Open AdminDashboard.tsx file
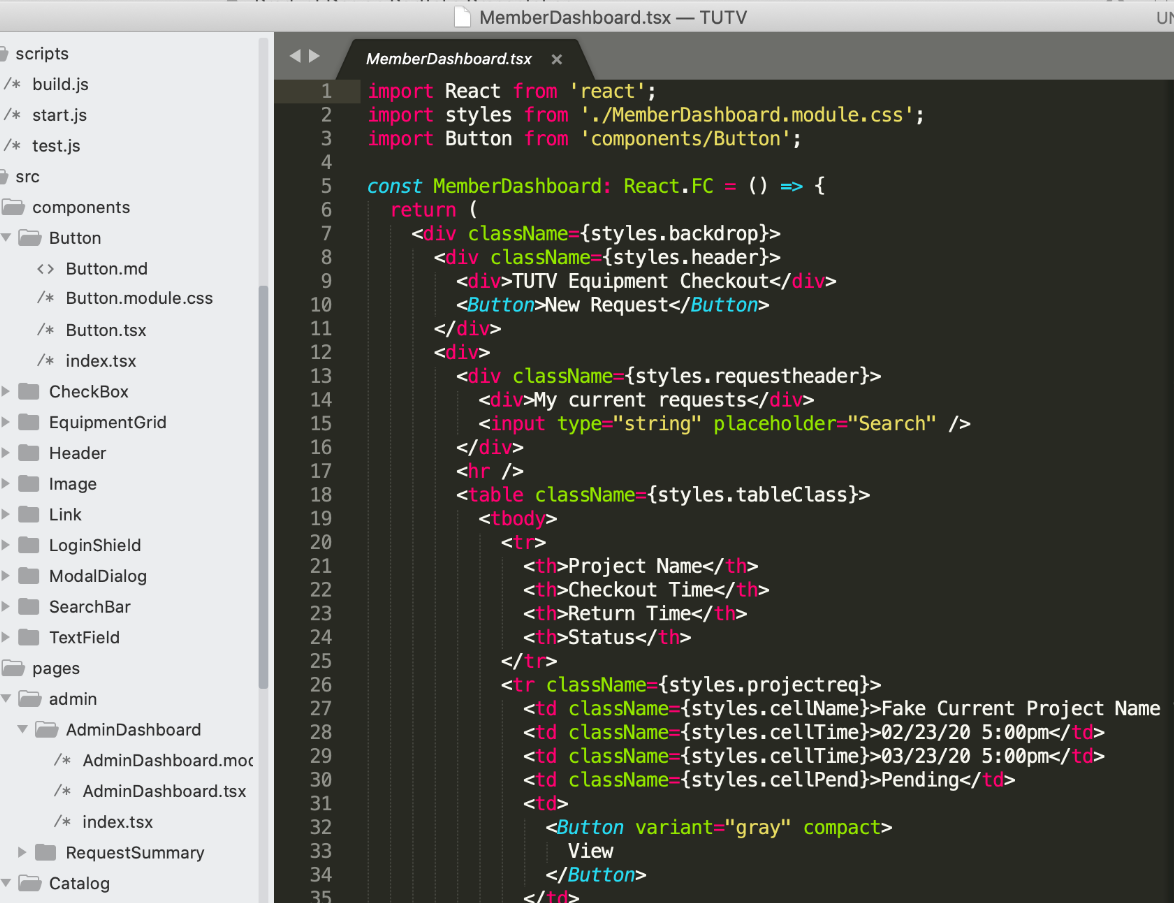Image resolution: width=1174 pixels, height=903 pixels. click(164, 791)
